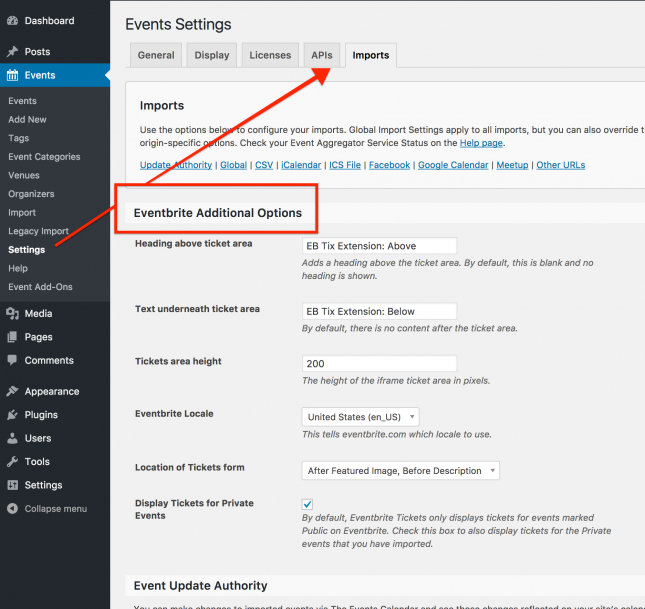Click the Appearance paintbrush icon
645x609 pixels.
click(12, 391)
